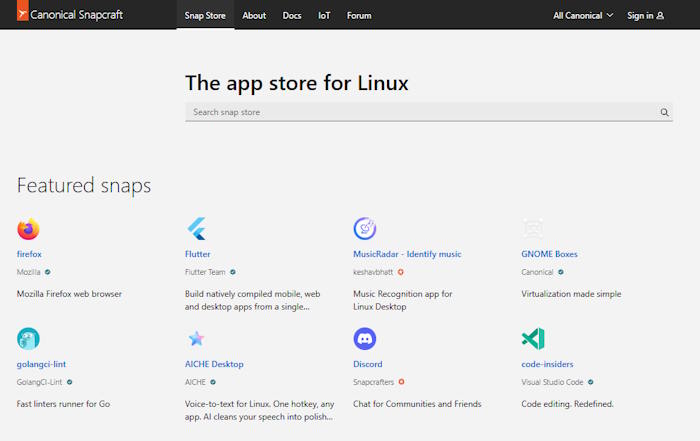This screenshot has width=700, height=441.
Task: Focus the Search snap store field
Action: [x=429, y=112]
